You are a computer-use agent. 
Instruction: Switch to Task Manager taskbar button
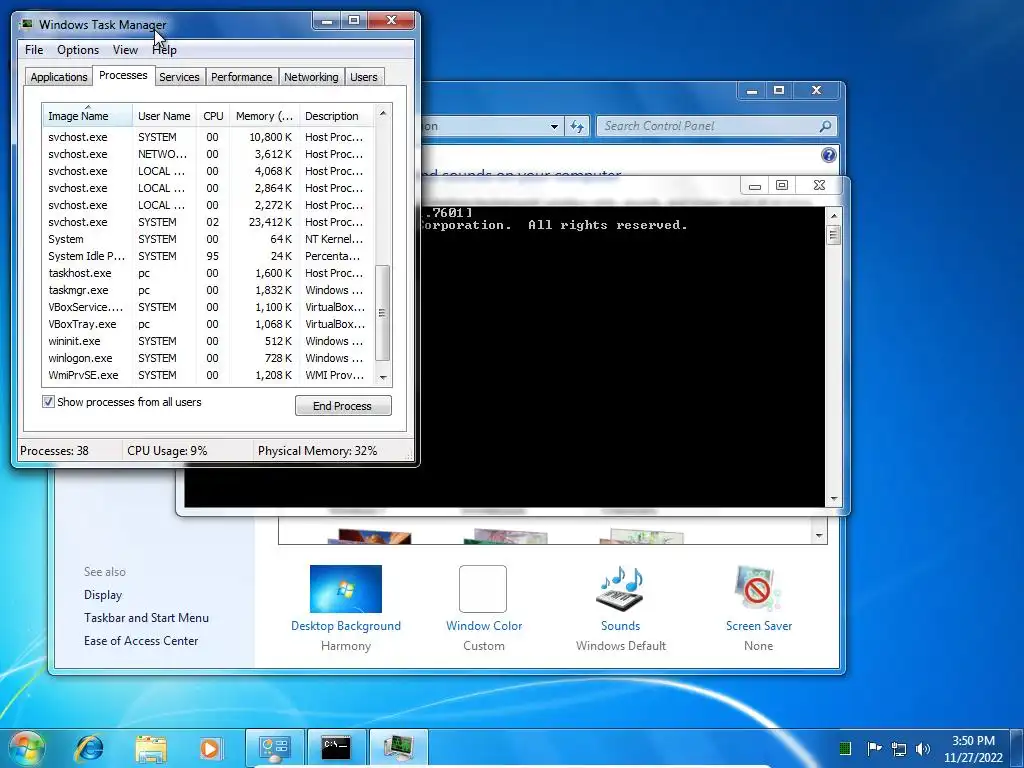click(398, 748)
